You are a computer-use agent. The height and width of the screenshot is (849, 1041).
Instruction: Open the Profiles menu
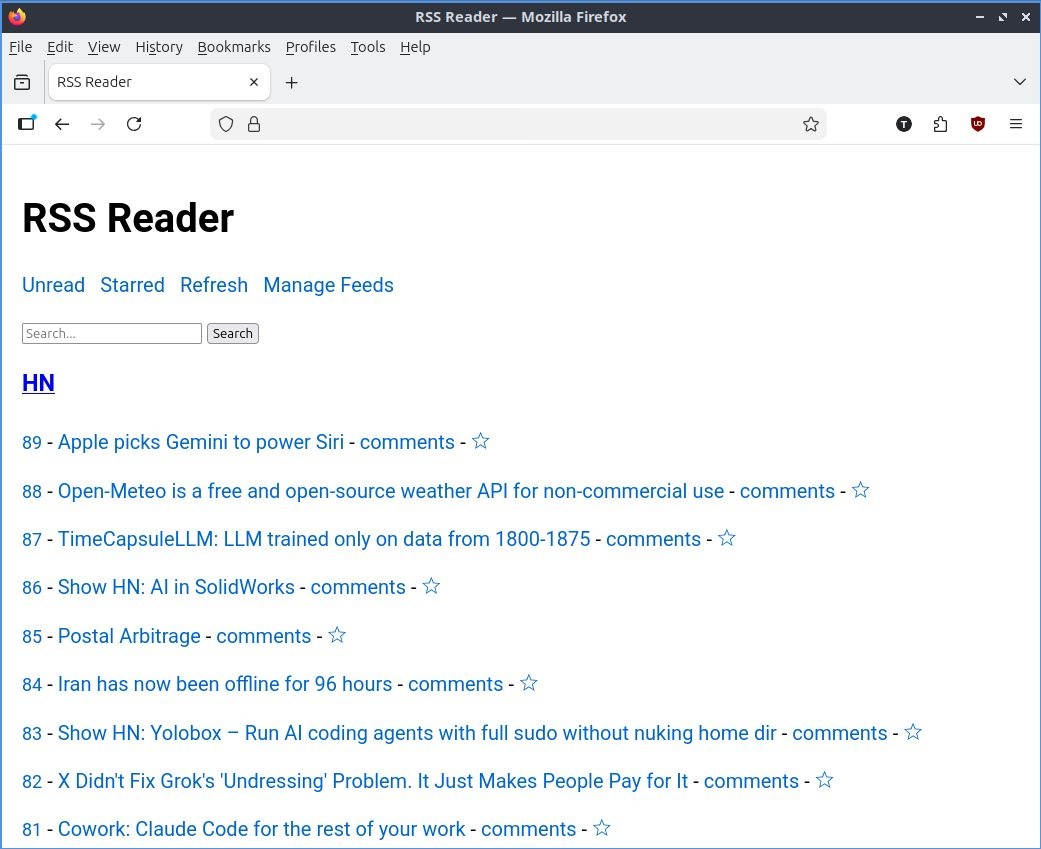pyautogui.click(x=311, y=47)
